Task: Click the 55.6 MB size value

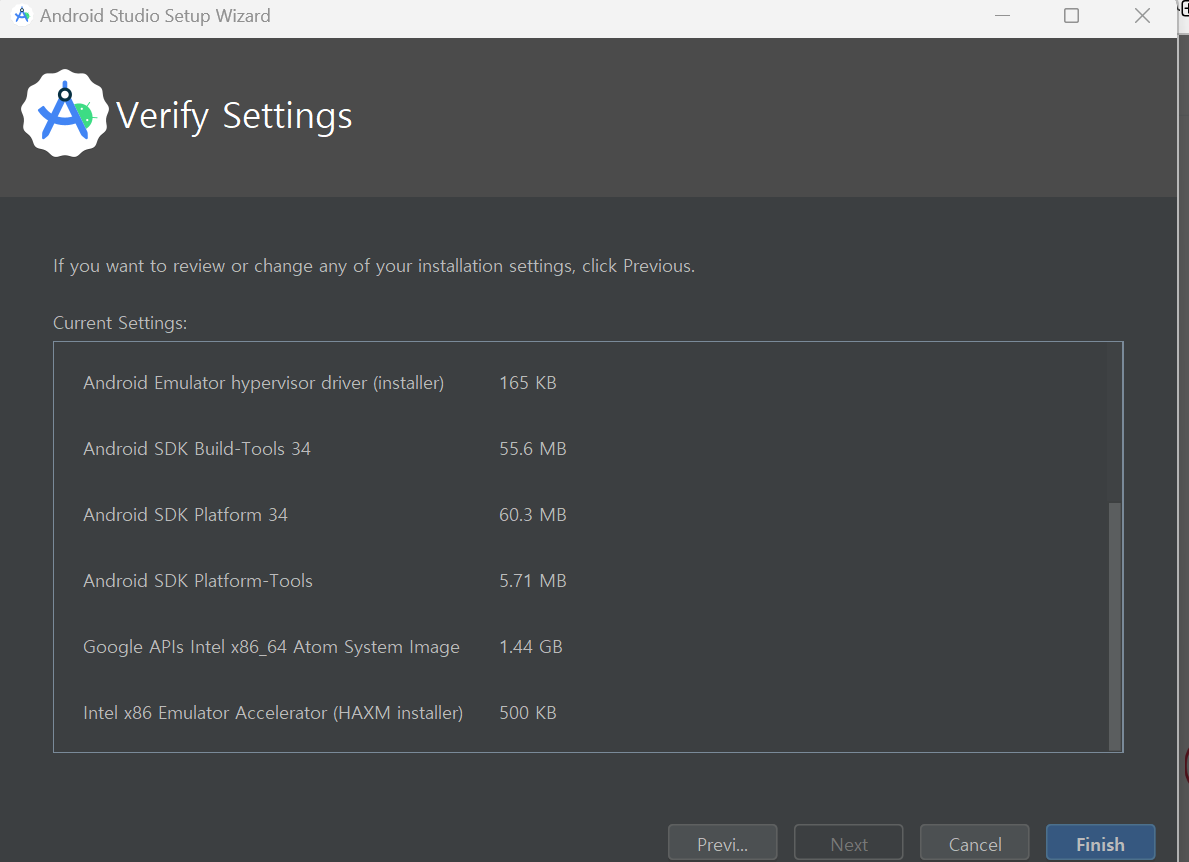Action: tap(533, 449)
